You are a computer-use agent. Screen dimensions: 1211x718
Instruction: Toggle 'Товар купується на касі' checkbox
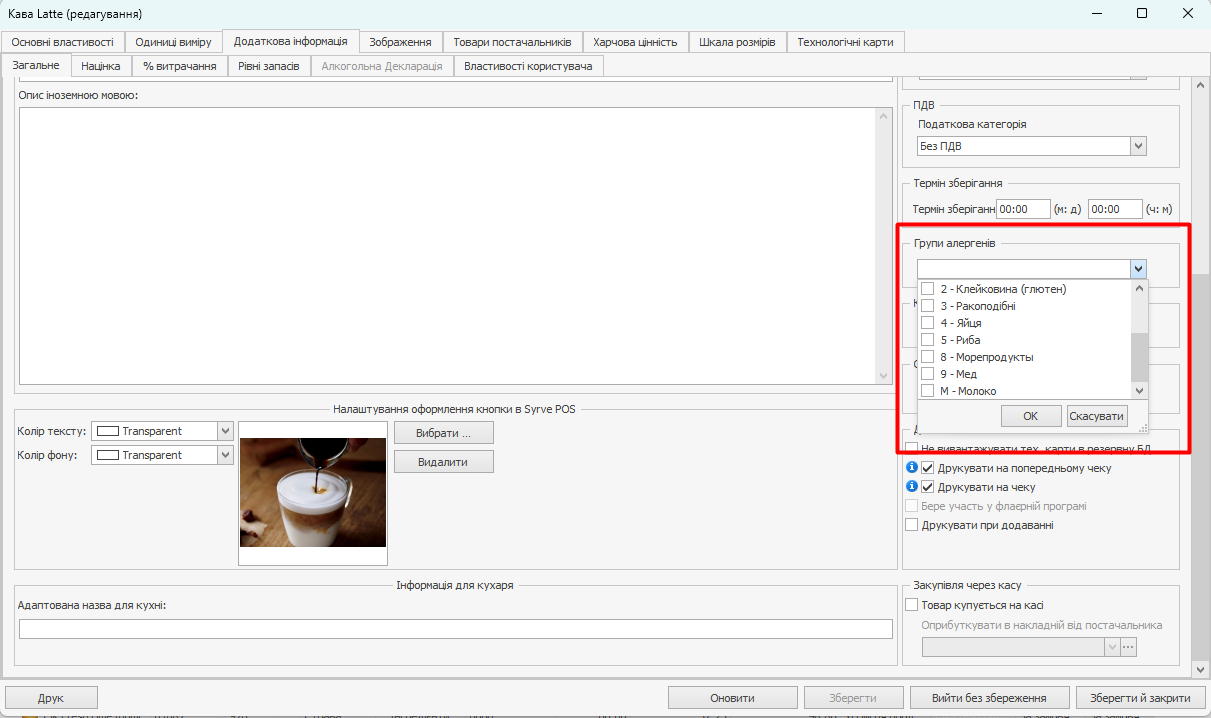(911, 605)
